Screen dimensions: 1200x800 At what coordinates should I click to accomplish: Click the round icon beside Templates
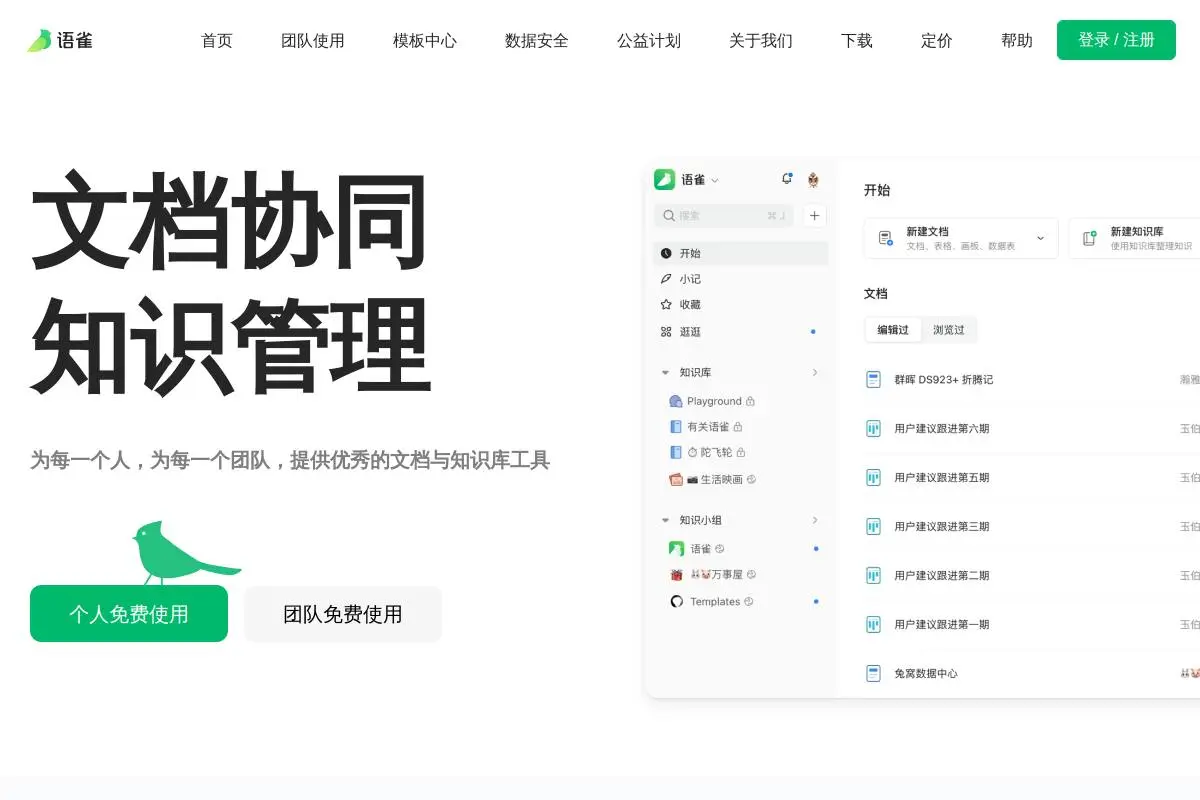click(676, 602)
